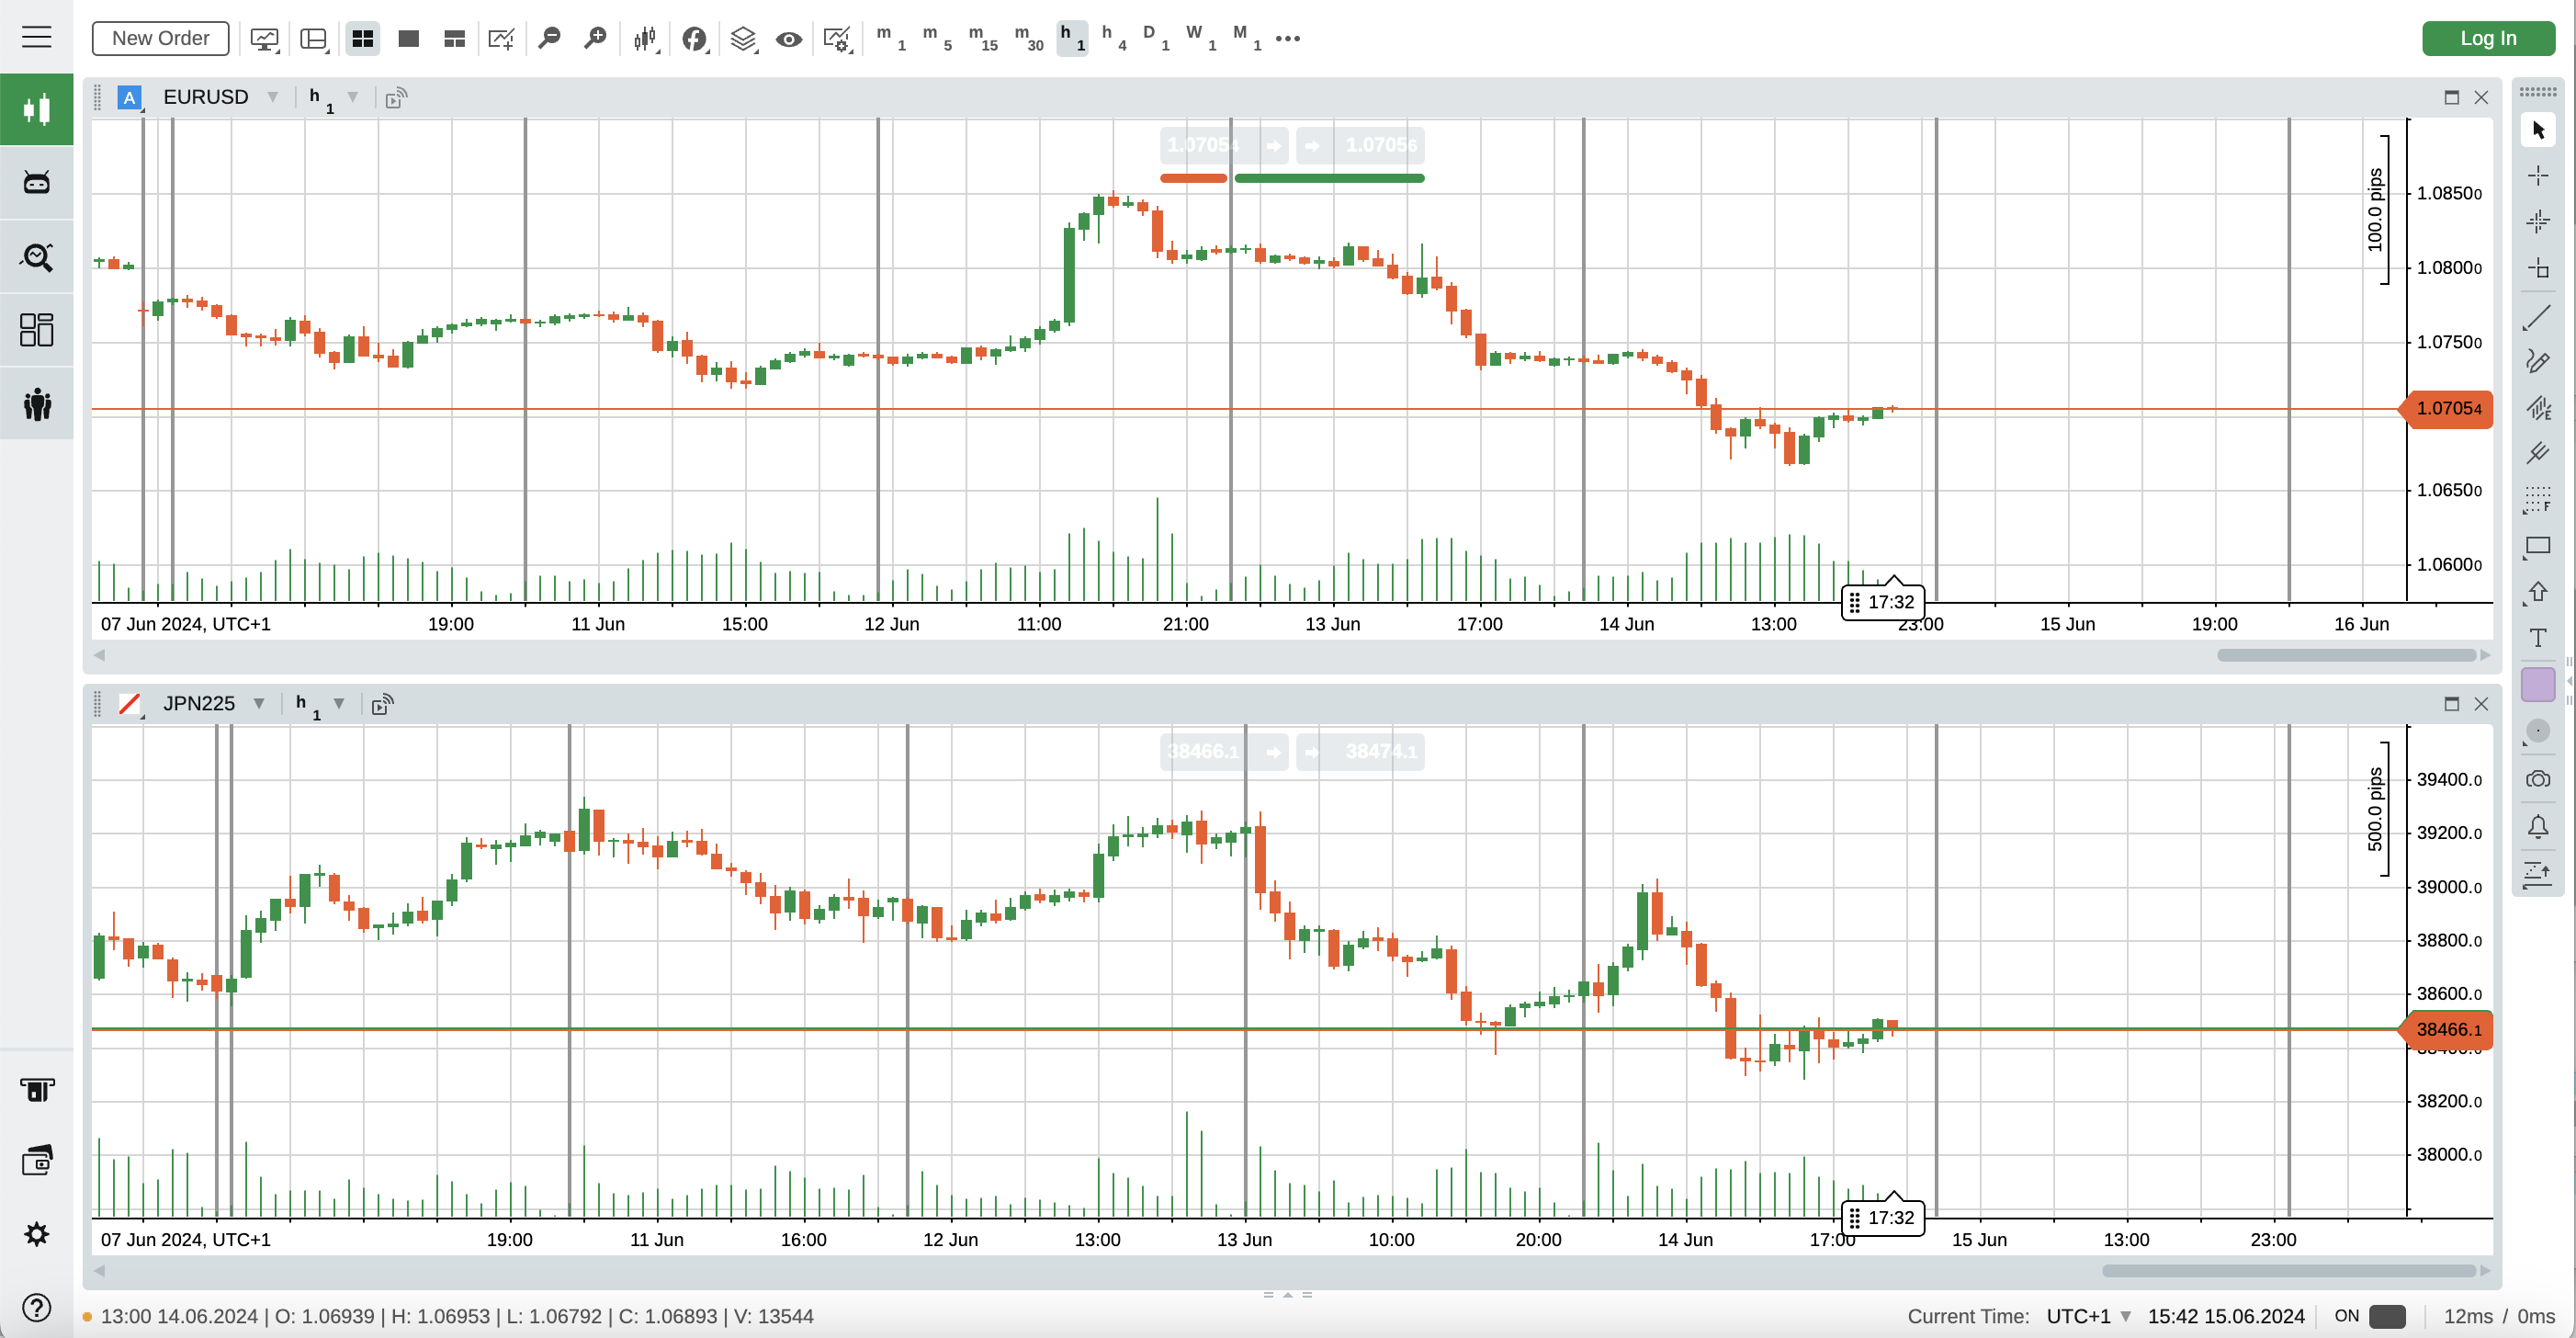Switch to m5 timeframe

coord(936,38)
